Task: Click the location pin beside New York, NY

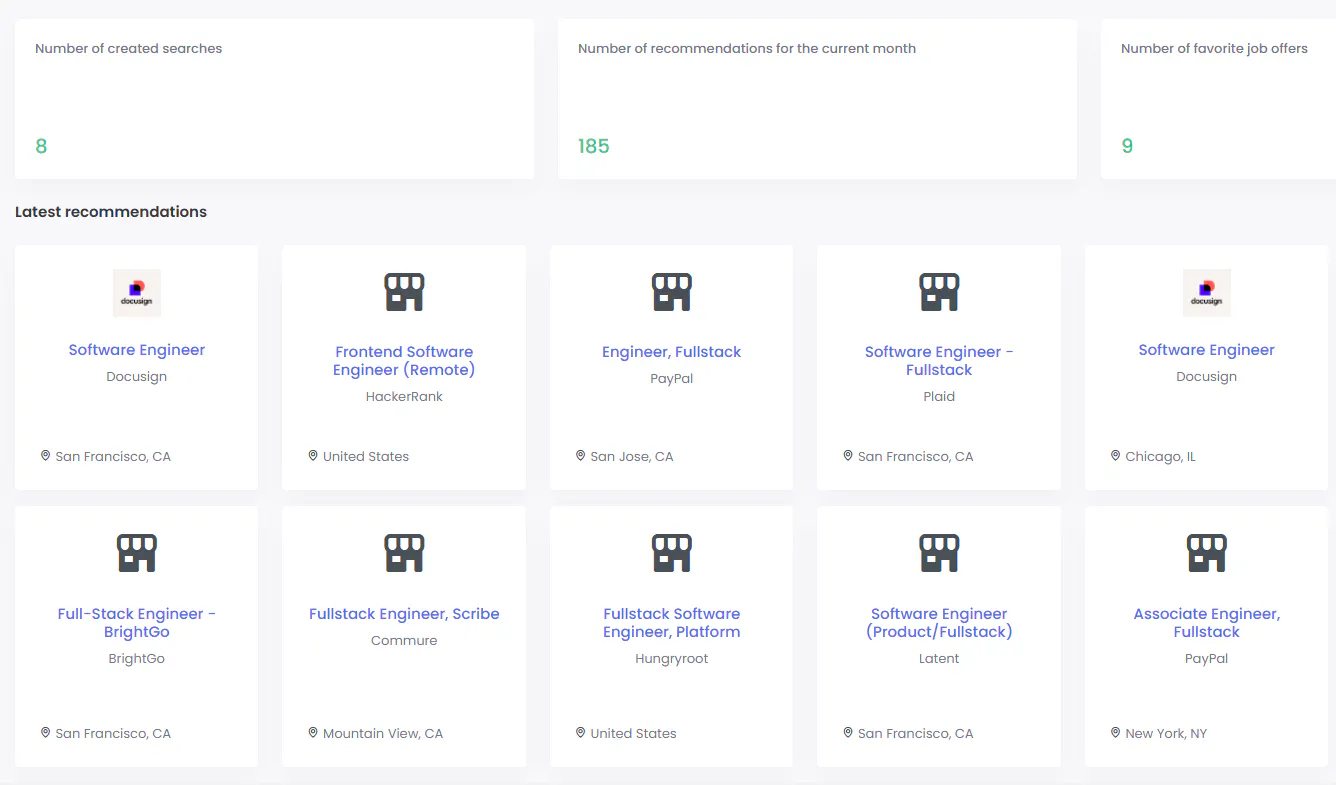Action: point(1115,733)
